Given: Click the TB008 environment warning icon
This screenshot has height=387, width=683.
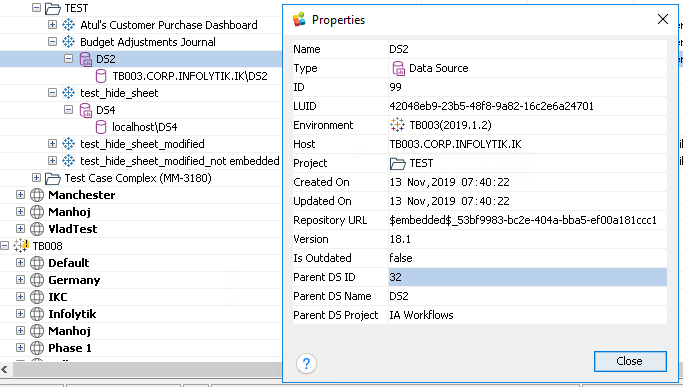Looking at the screenshot, I should point(20,245).
